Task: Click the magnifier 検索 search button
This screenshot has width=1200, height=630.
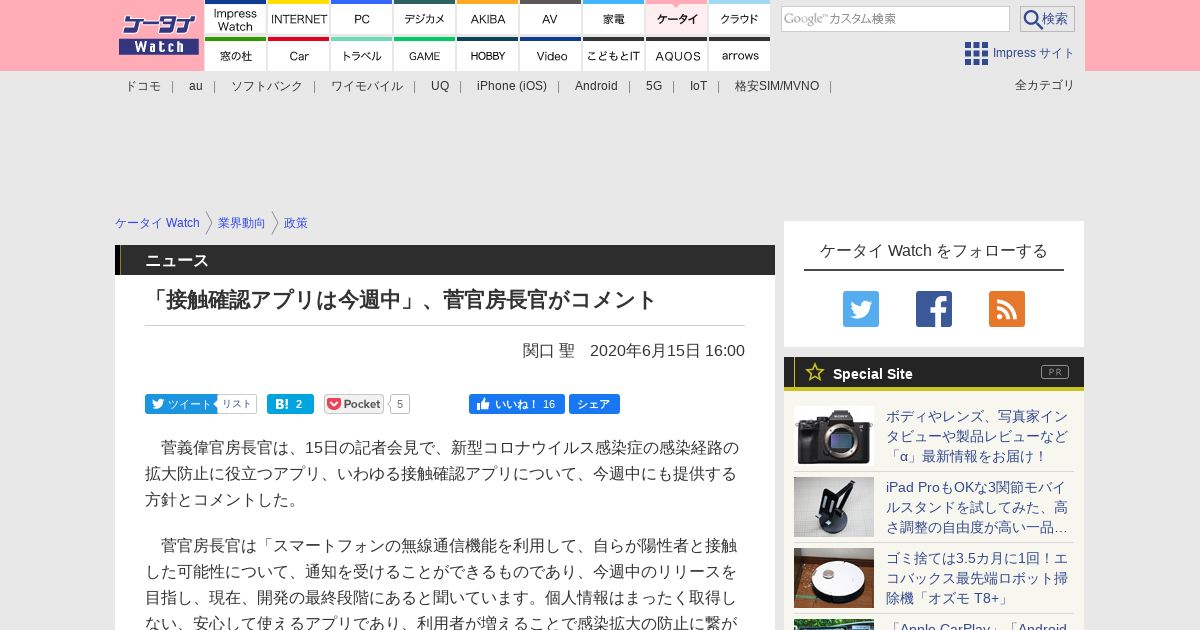Action: tap(1047, 19)
